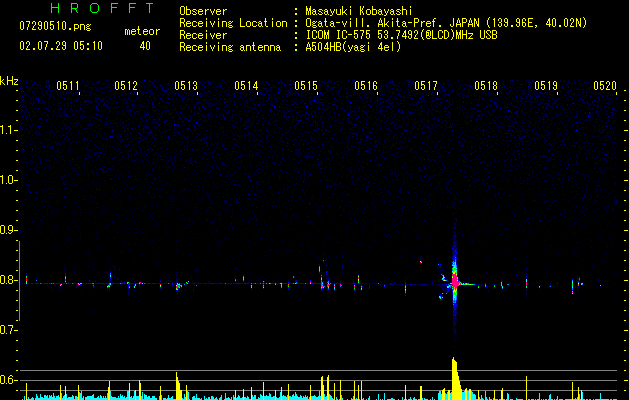Click the gray frequency range bar at left
629x400 pixels.
click(20, 280)
